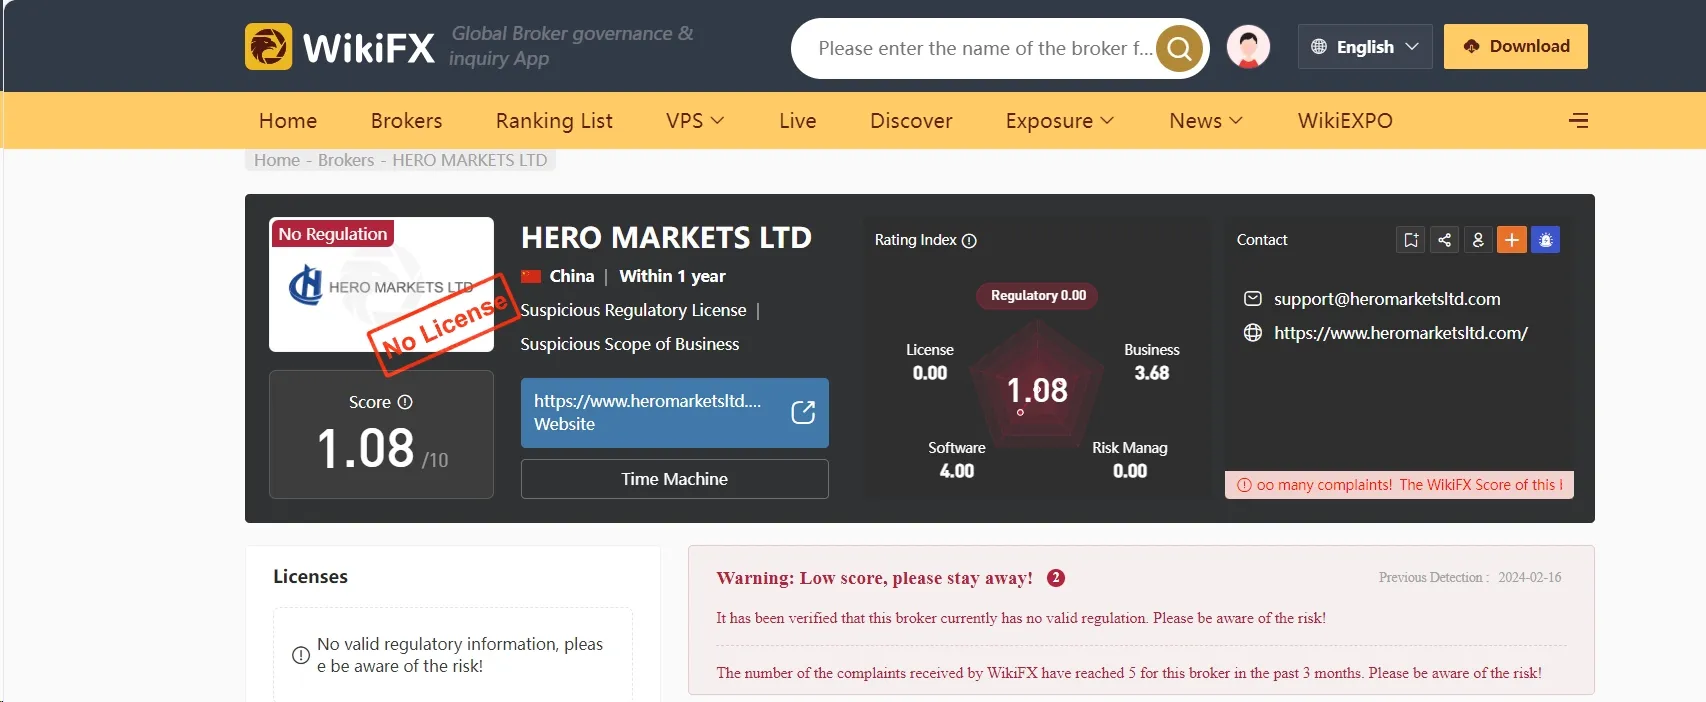This screenshot has height=702, width=1706.
Task: Click Home in the breadcrumb
Action: tap(277, 160)
